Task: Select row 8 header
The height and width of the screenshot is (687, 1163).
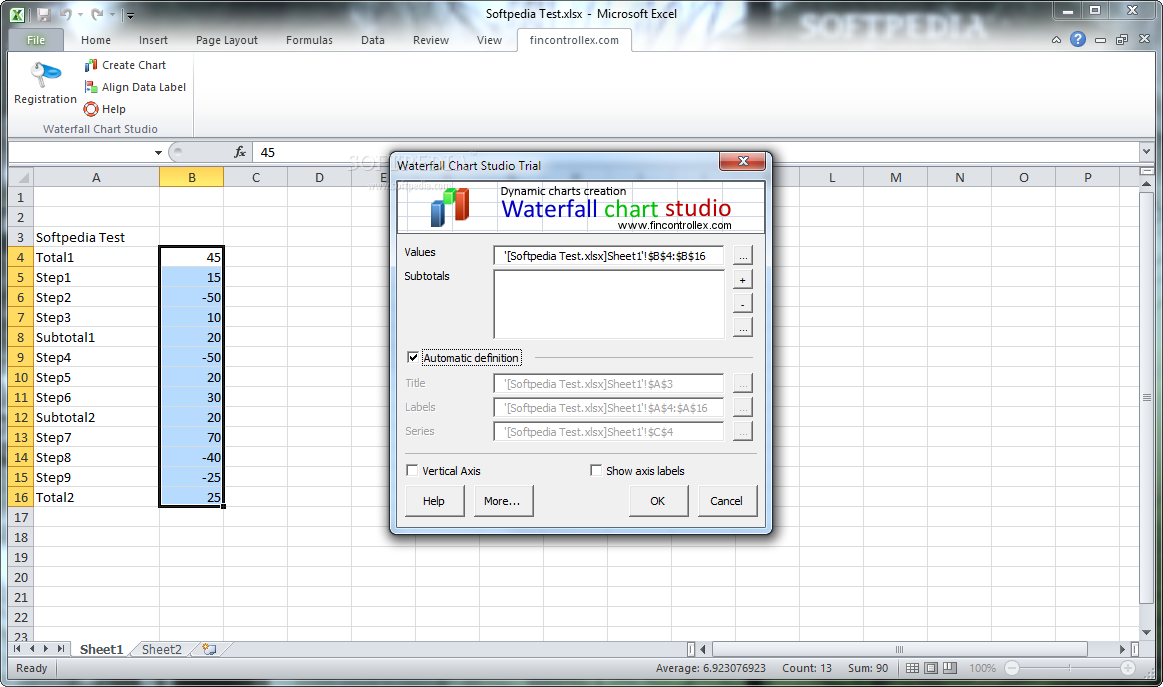Action: tap(21, 338)
